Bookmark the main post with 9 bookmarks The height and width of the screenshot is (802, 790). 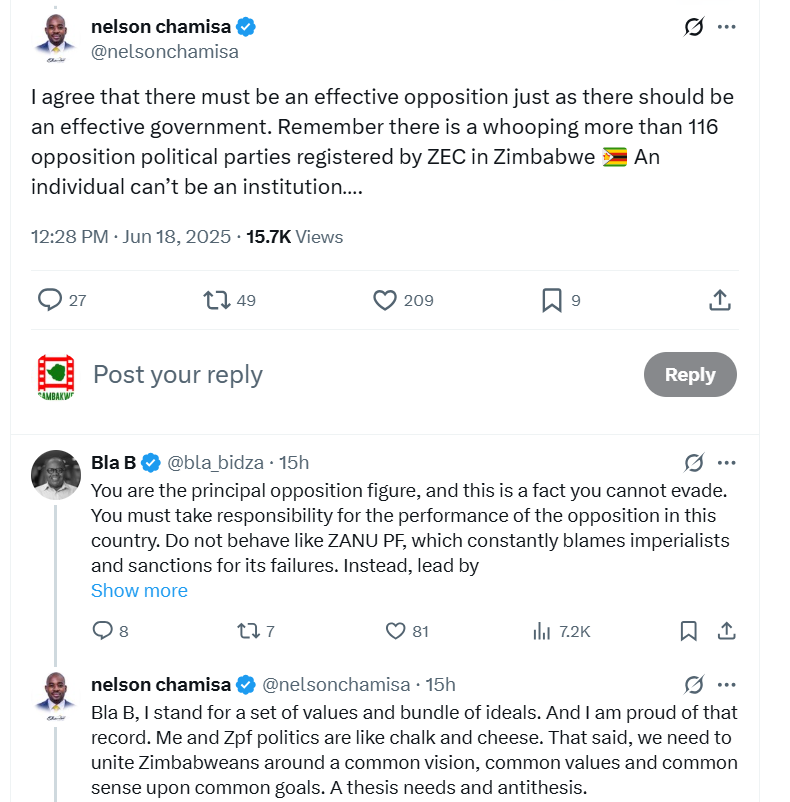[x=551, y=299]
